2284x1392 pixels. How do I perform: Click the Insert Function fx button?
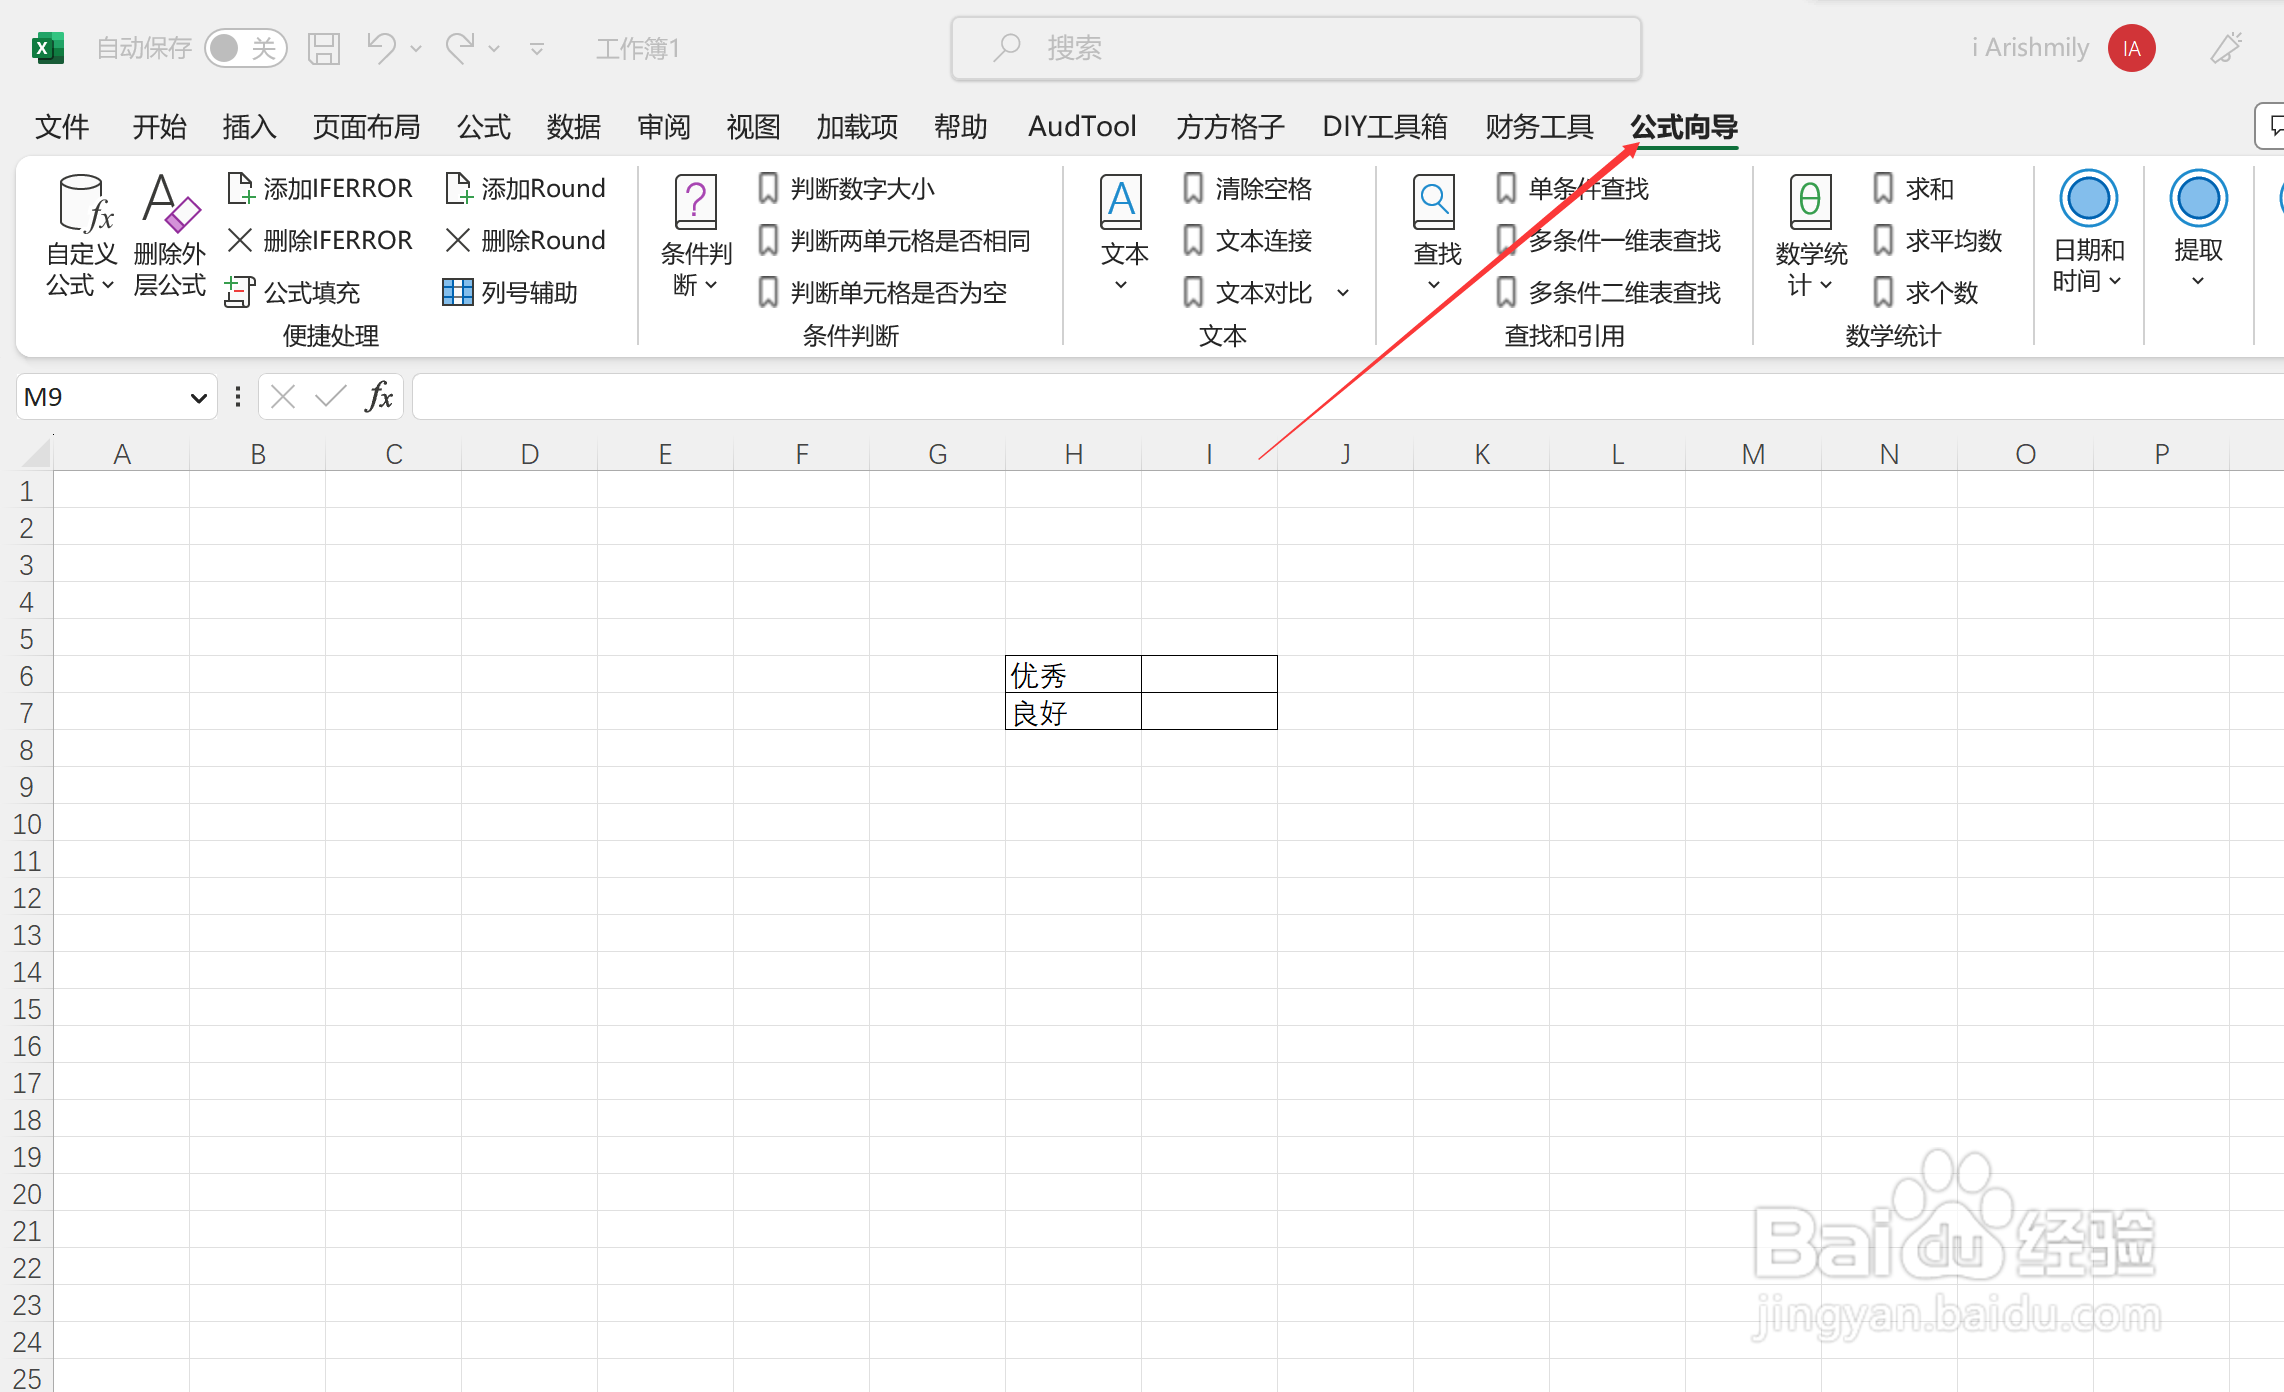[379, 397]
